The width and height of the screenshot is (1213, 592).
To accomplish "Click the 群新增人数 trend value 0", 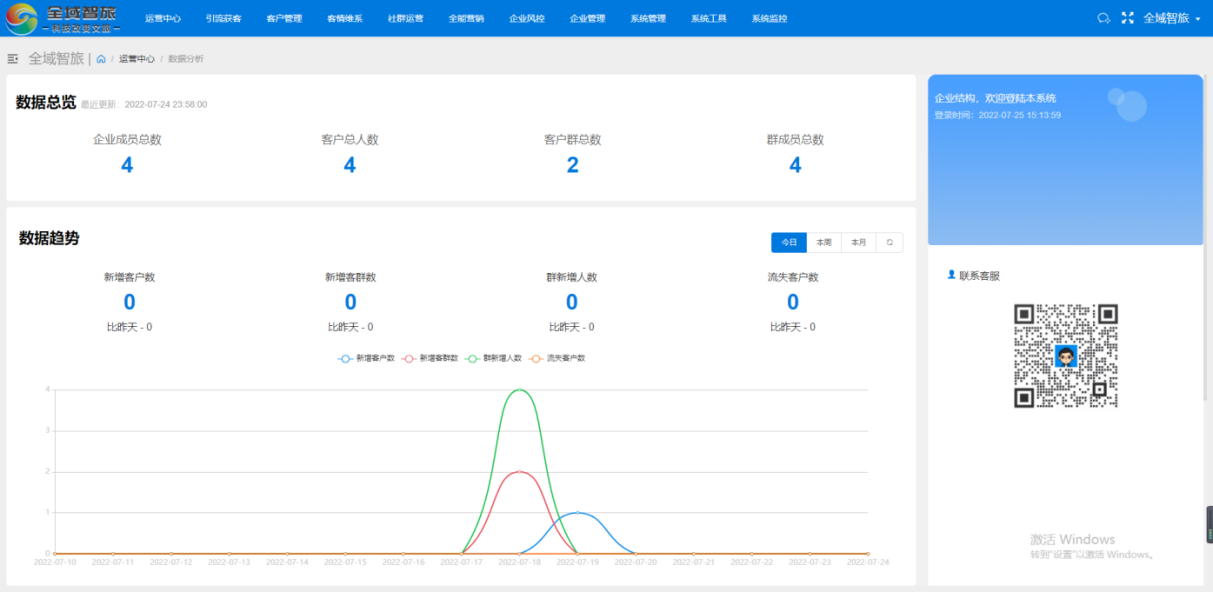I will 572,302.
